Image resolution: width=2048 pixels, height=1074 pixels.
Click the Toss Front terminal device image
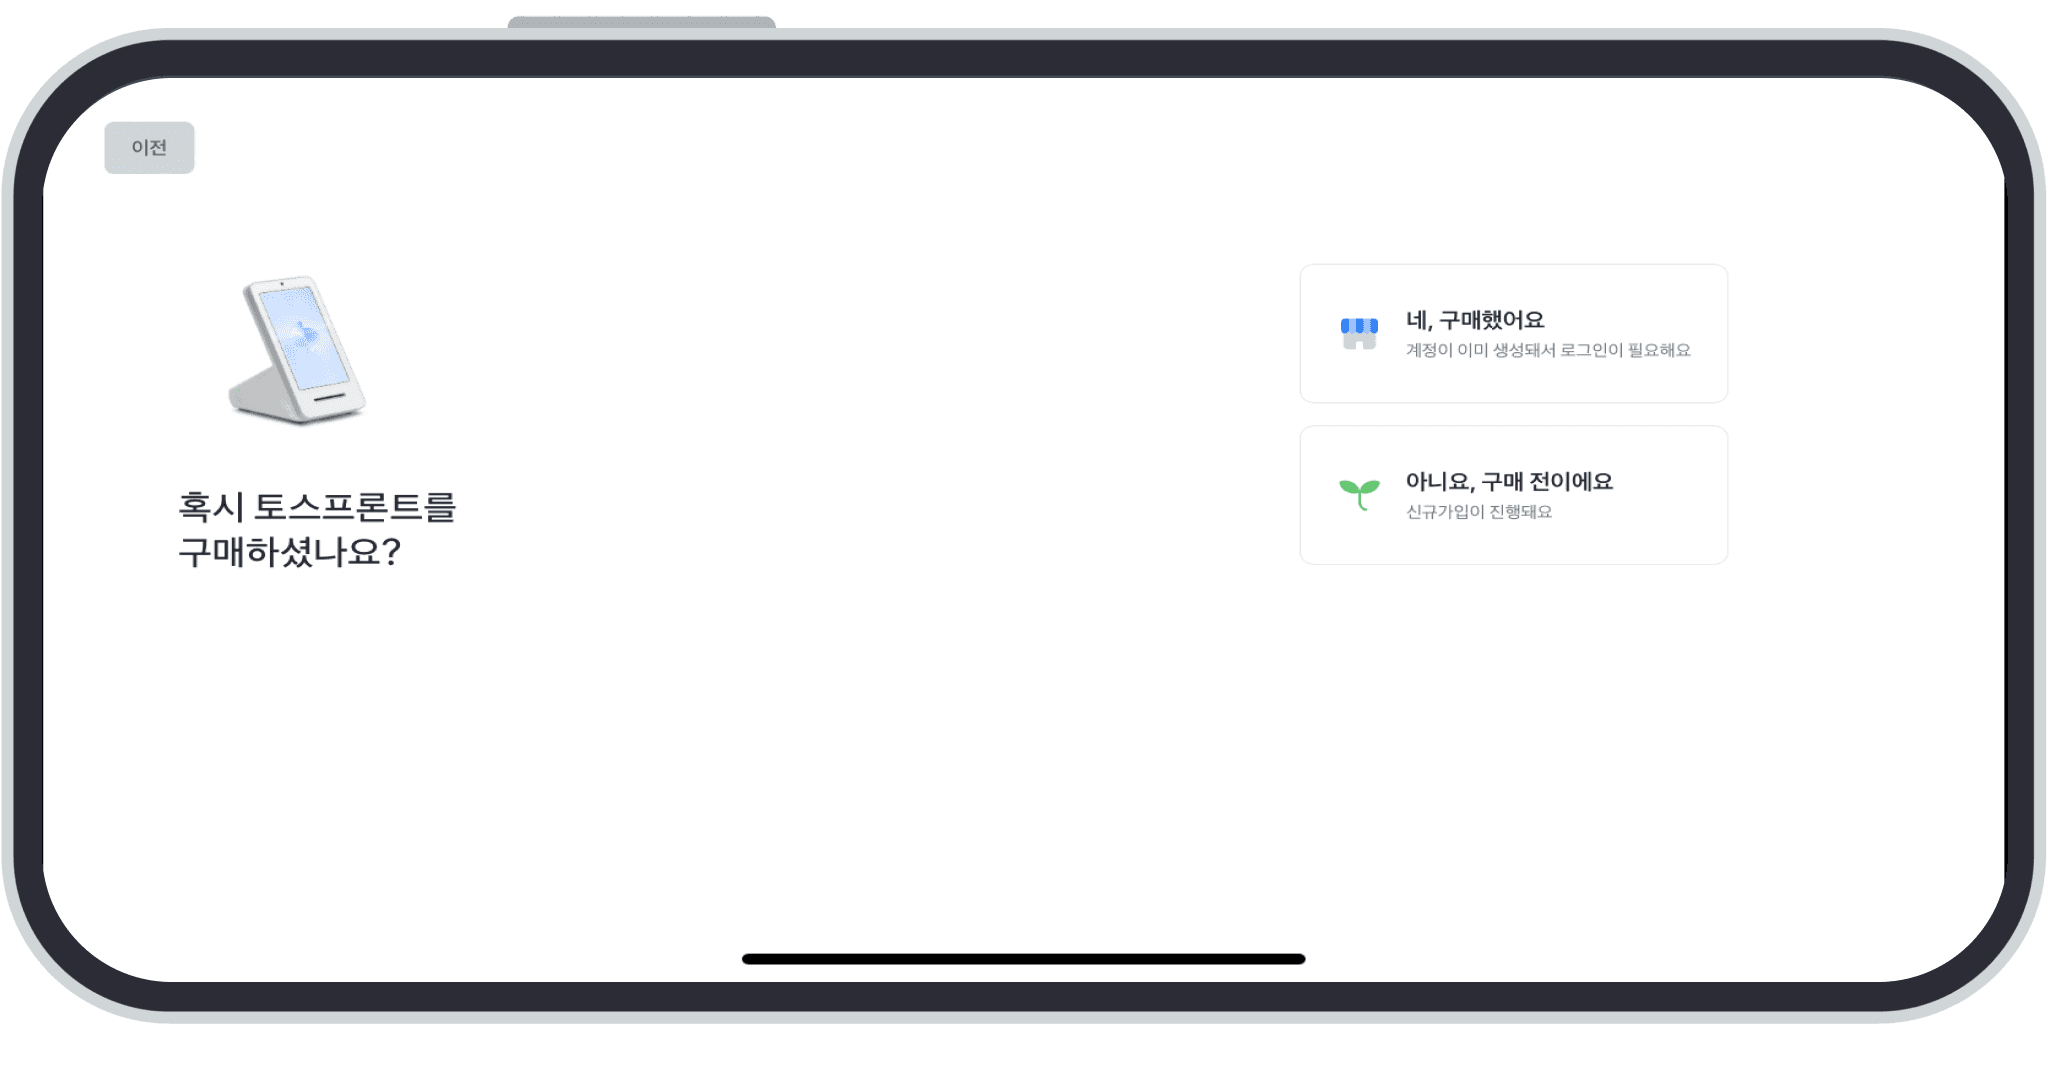[297, 350]
